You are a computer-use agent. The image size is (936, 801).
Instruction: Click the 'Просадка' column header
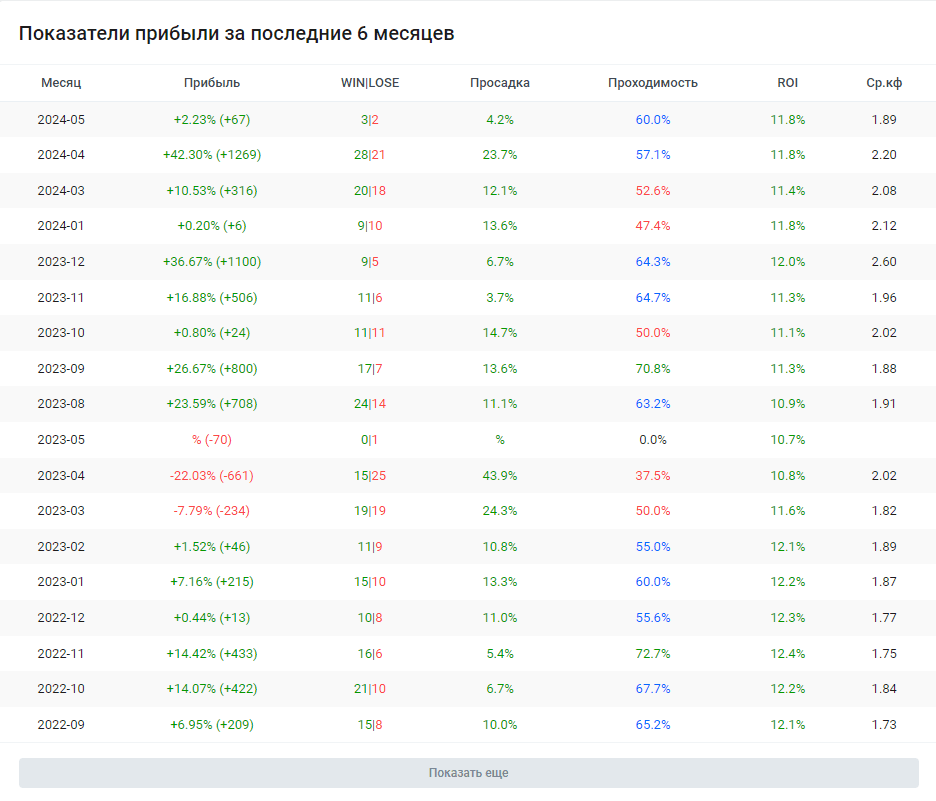point(500,83)
